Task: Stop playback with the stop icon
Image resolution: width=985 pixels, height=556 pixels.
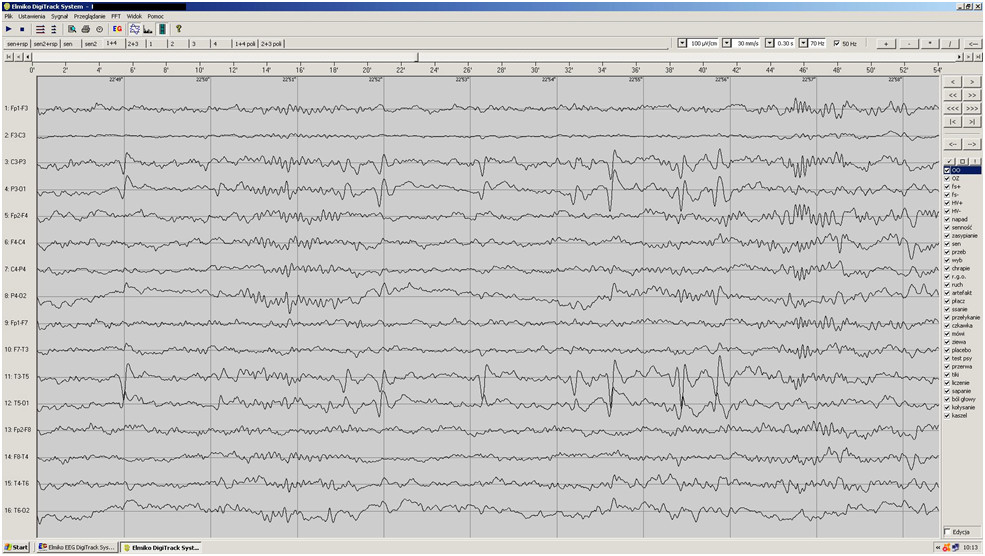Action: tap(22, 29)
